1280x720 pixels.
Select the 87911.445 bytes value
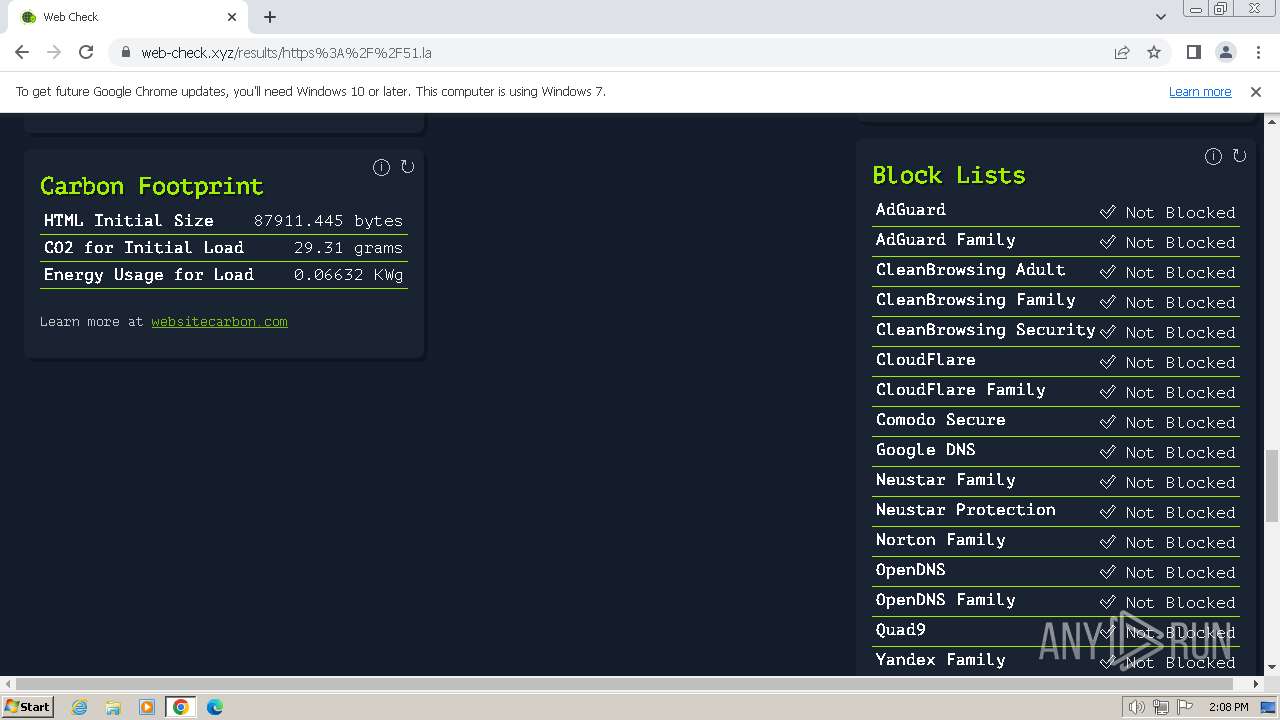[x=328, y=221]
